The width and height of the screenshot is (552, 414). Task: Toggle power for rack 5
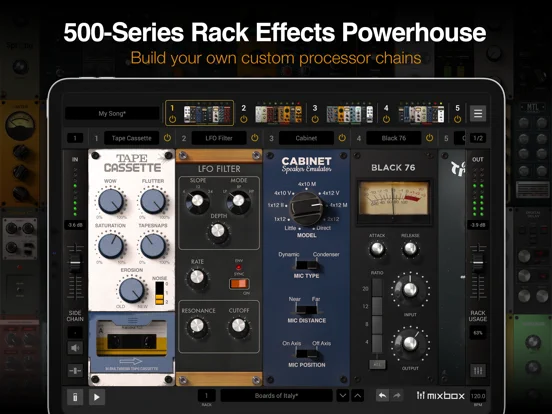point(457,119)
